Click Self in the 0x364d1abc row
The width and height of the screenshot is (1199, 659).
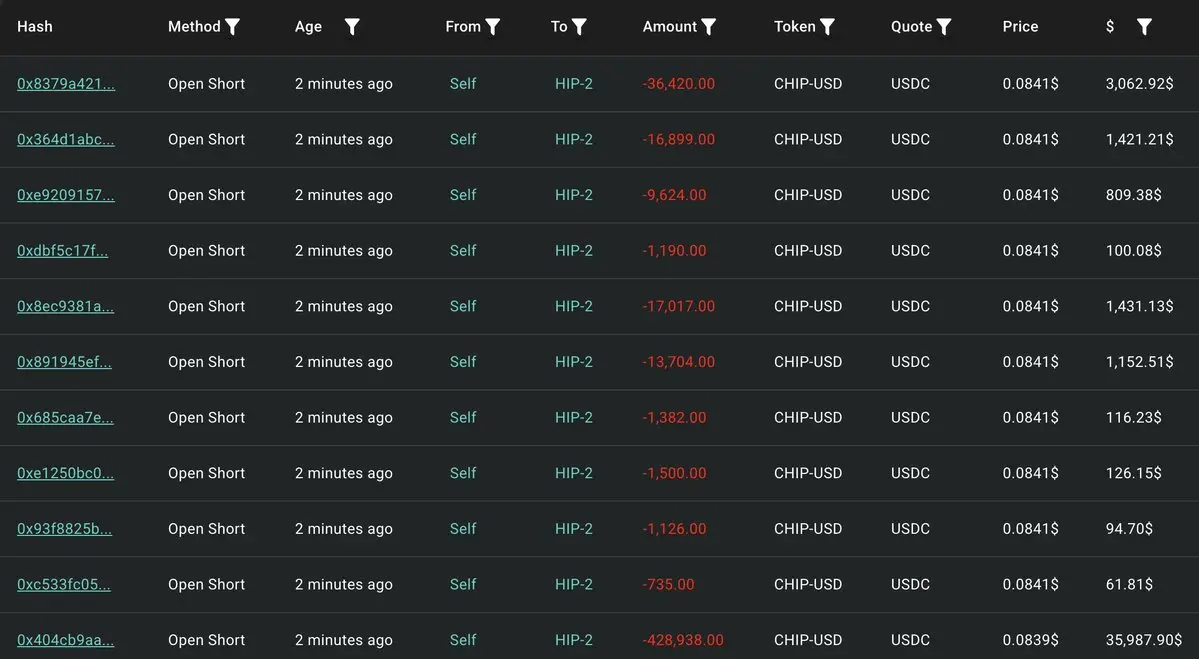click(463, 139)
